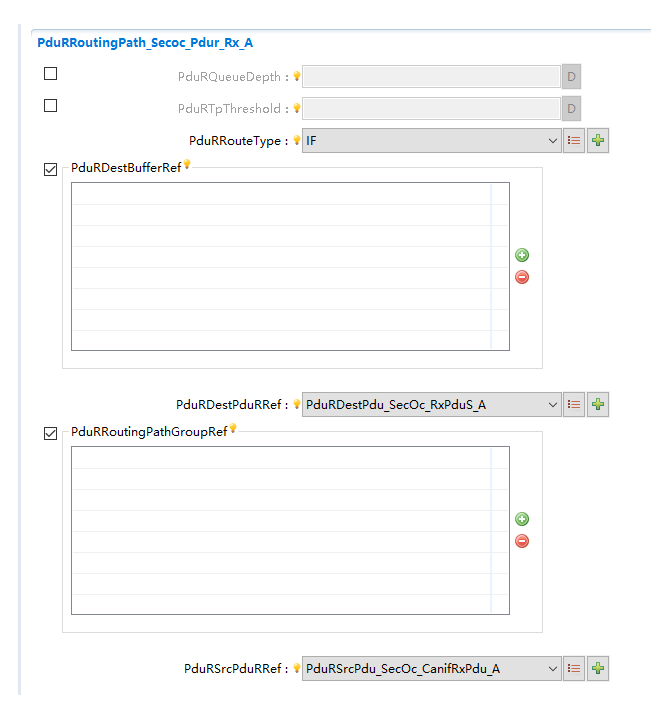Click the D button beside PduRQueueDepth

coord(571,77)
